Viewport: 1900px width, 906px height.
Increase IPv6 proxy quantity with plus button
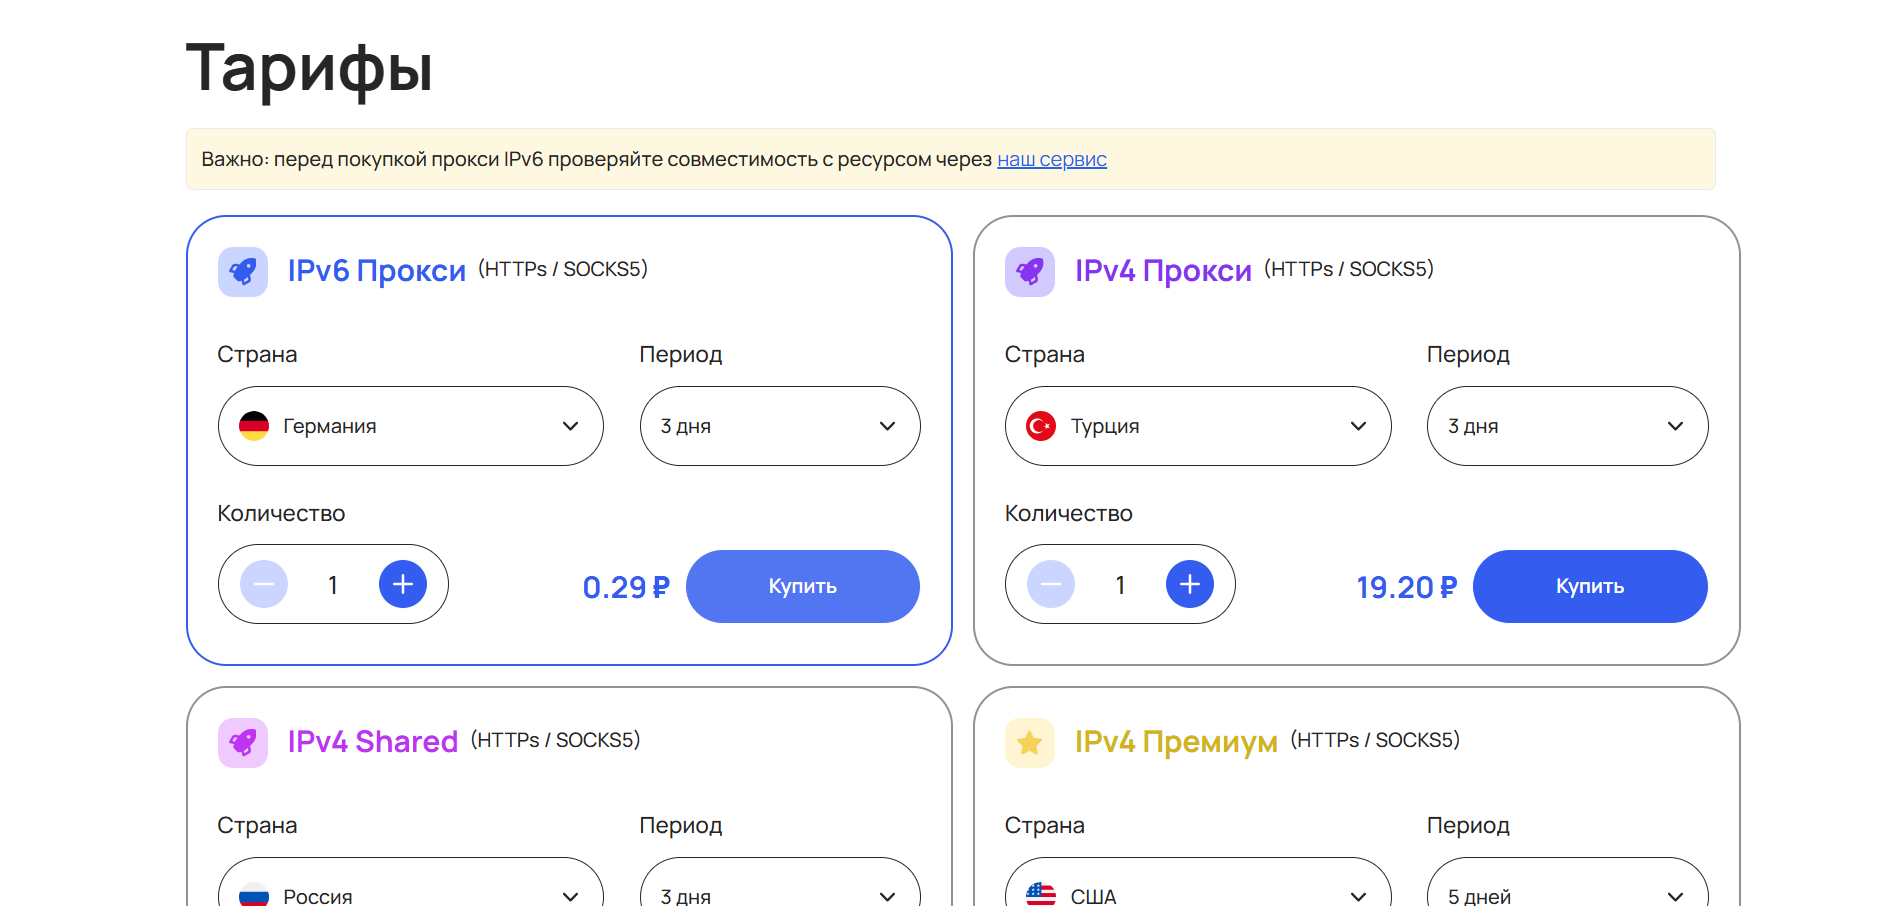coord(403,584)
